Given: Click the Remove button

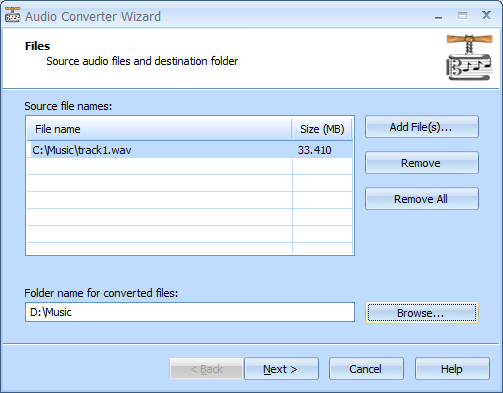Looking at the screenshot, I should 422,163.
